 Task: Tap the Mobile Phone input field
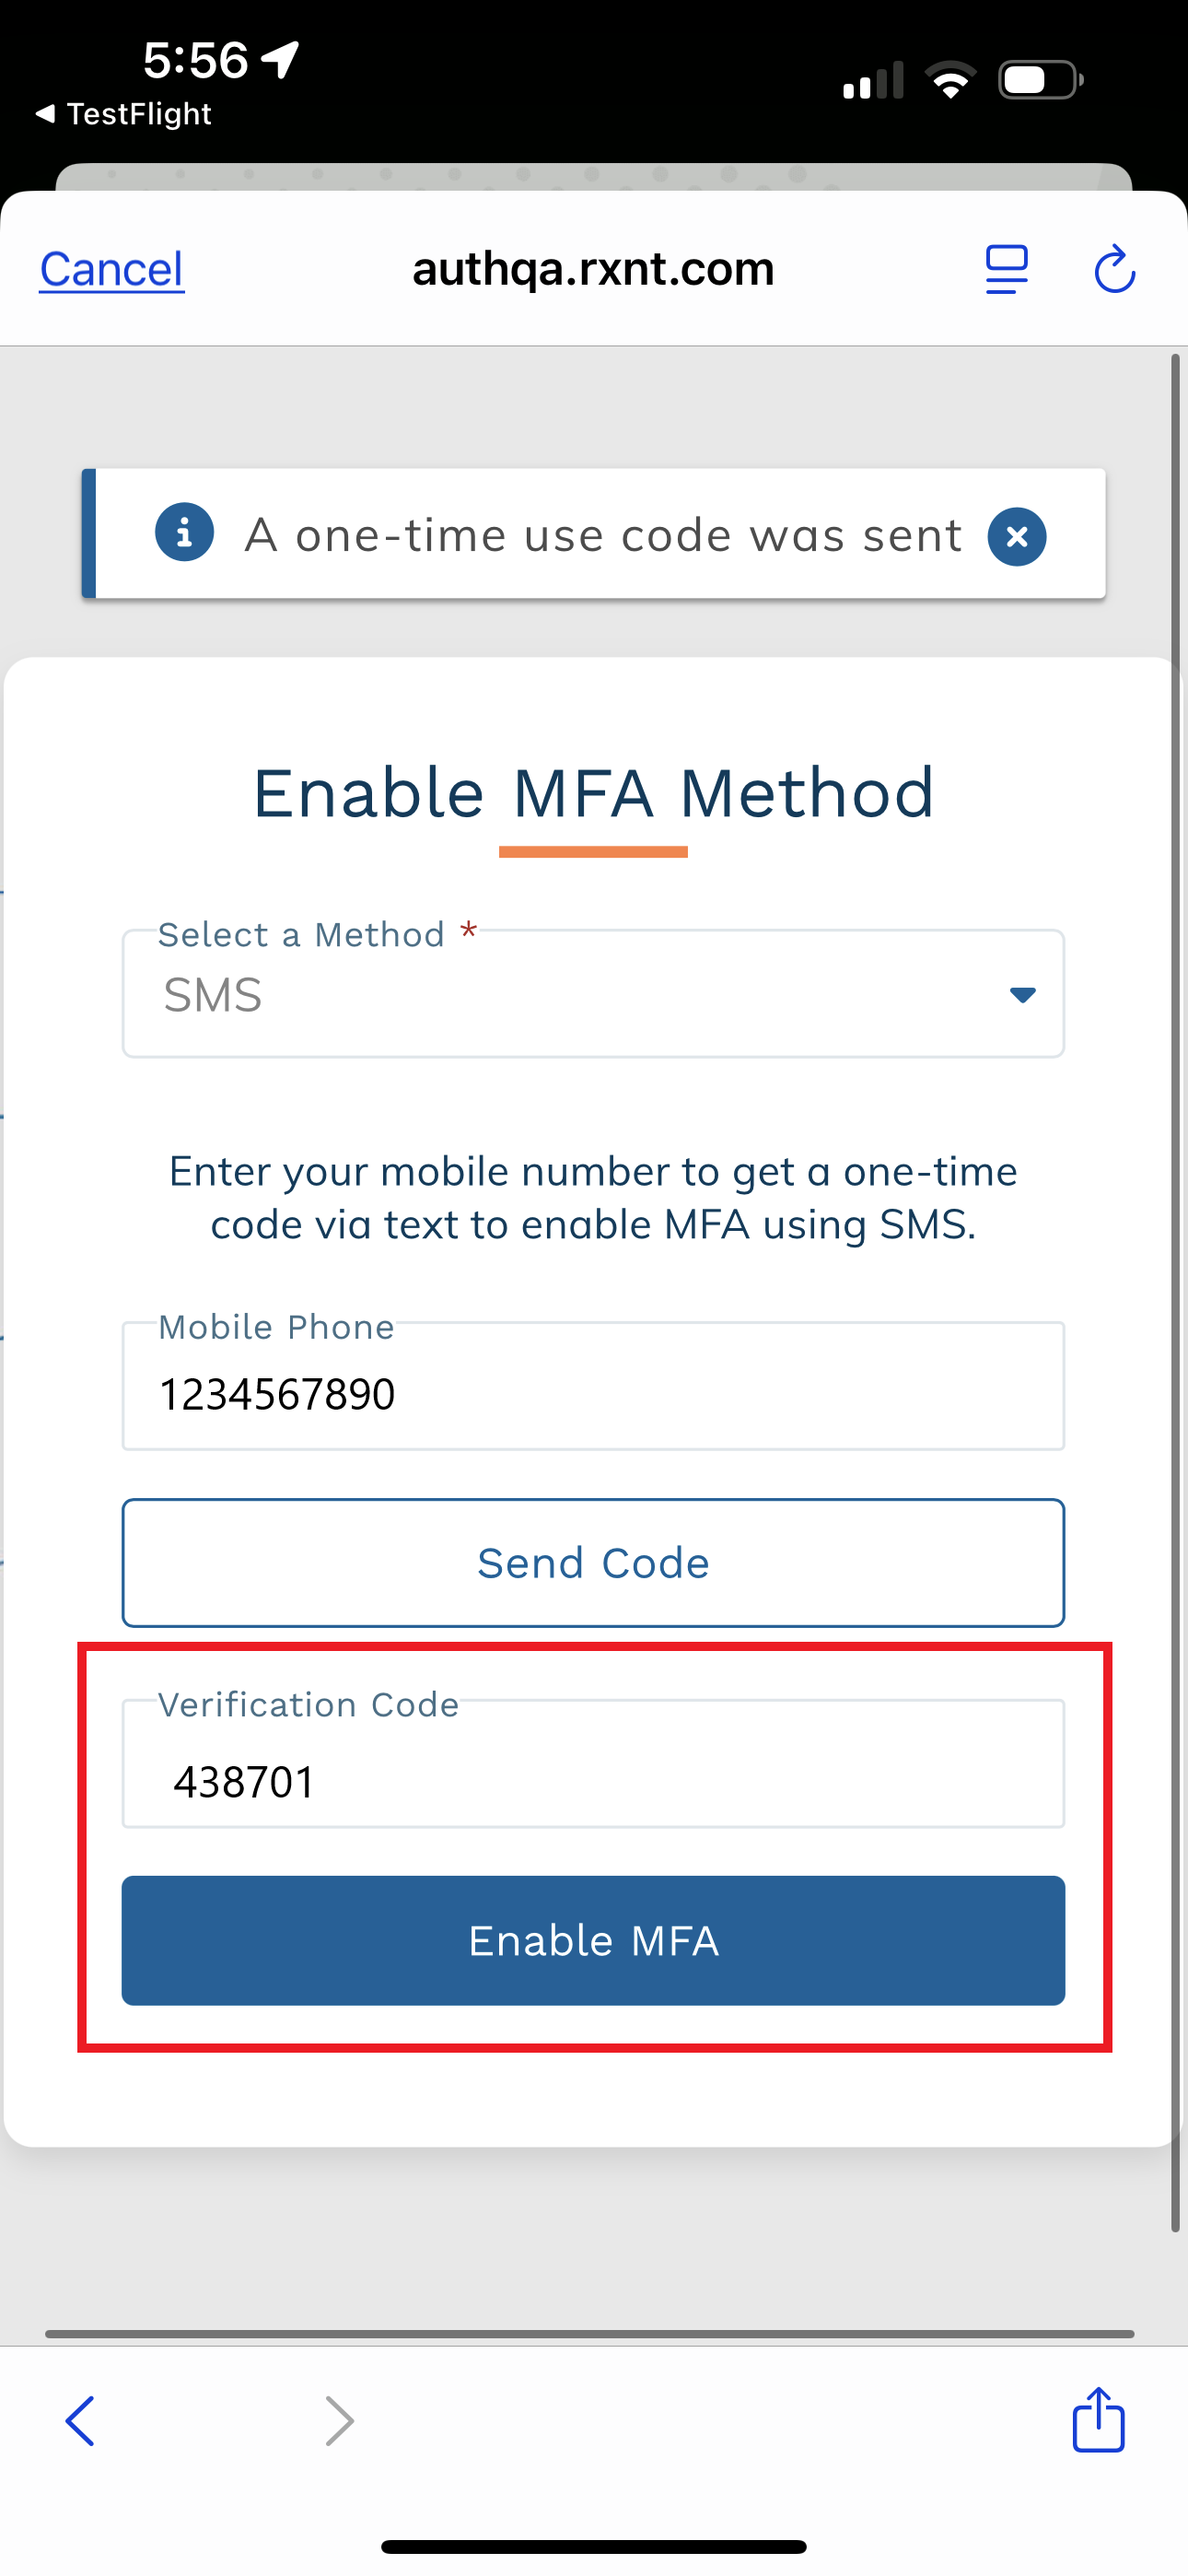593,1391
